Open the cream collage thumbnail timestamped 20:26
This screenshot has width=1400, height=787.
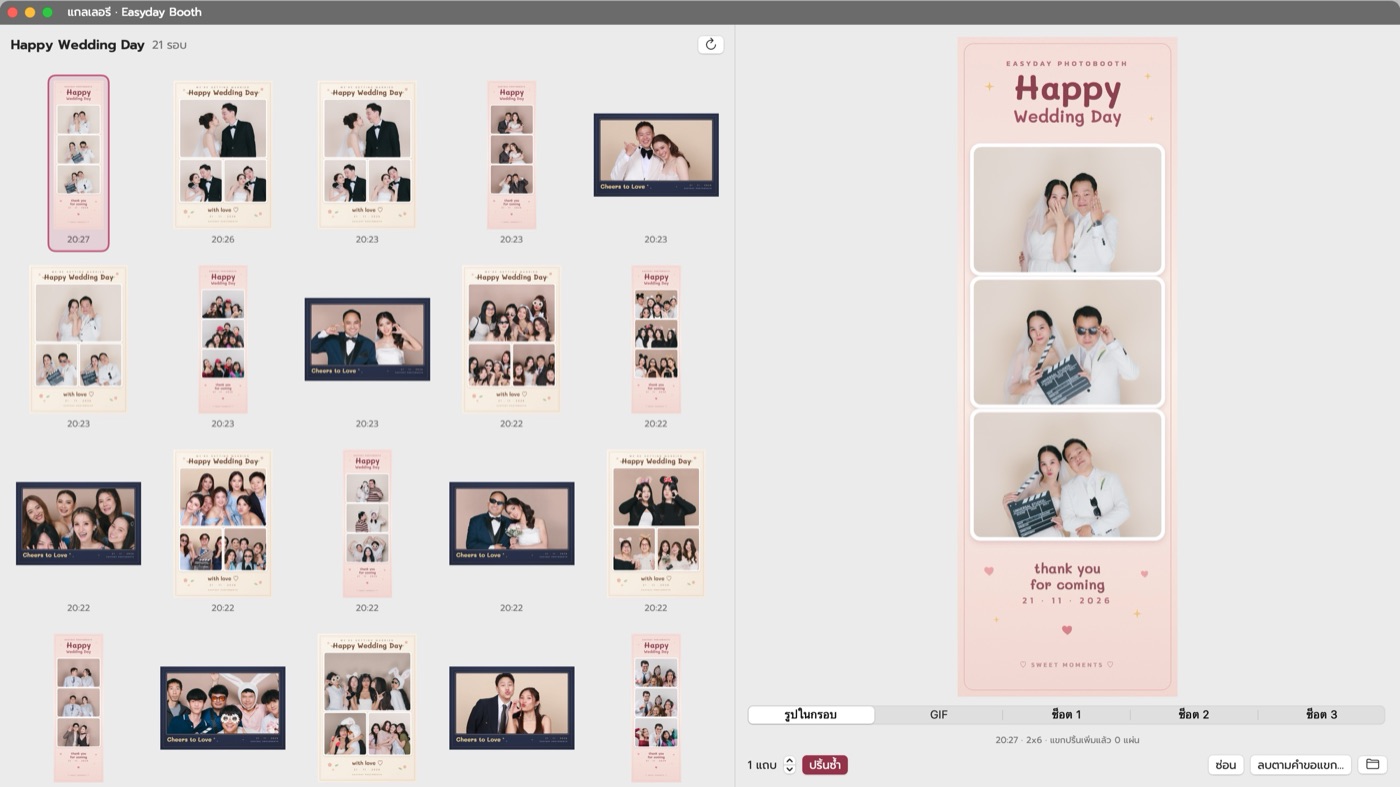click(x=223, y=155)
